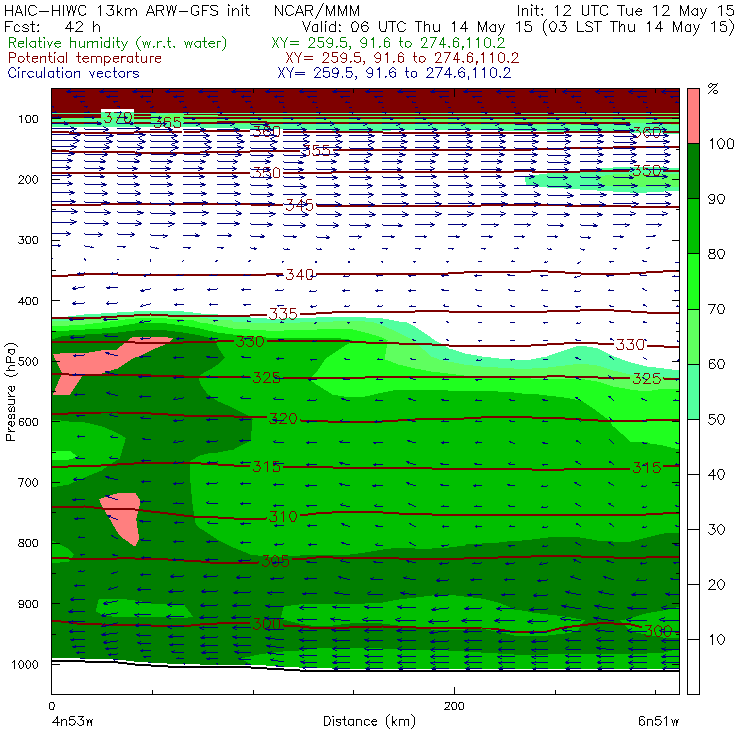This screenshot has width=740, height=740.
Task: Click the '600' pressure axis label
Action: (x=28, y=422)
